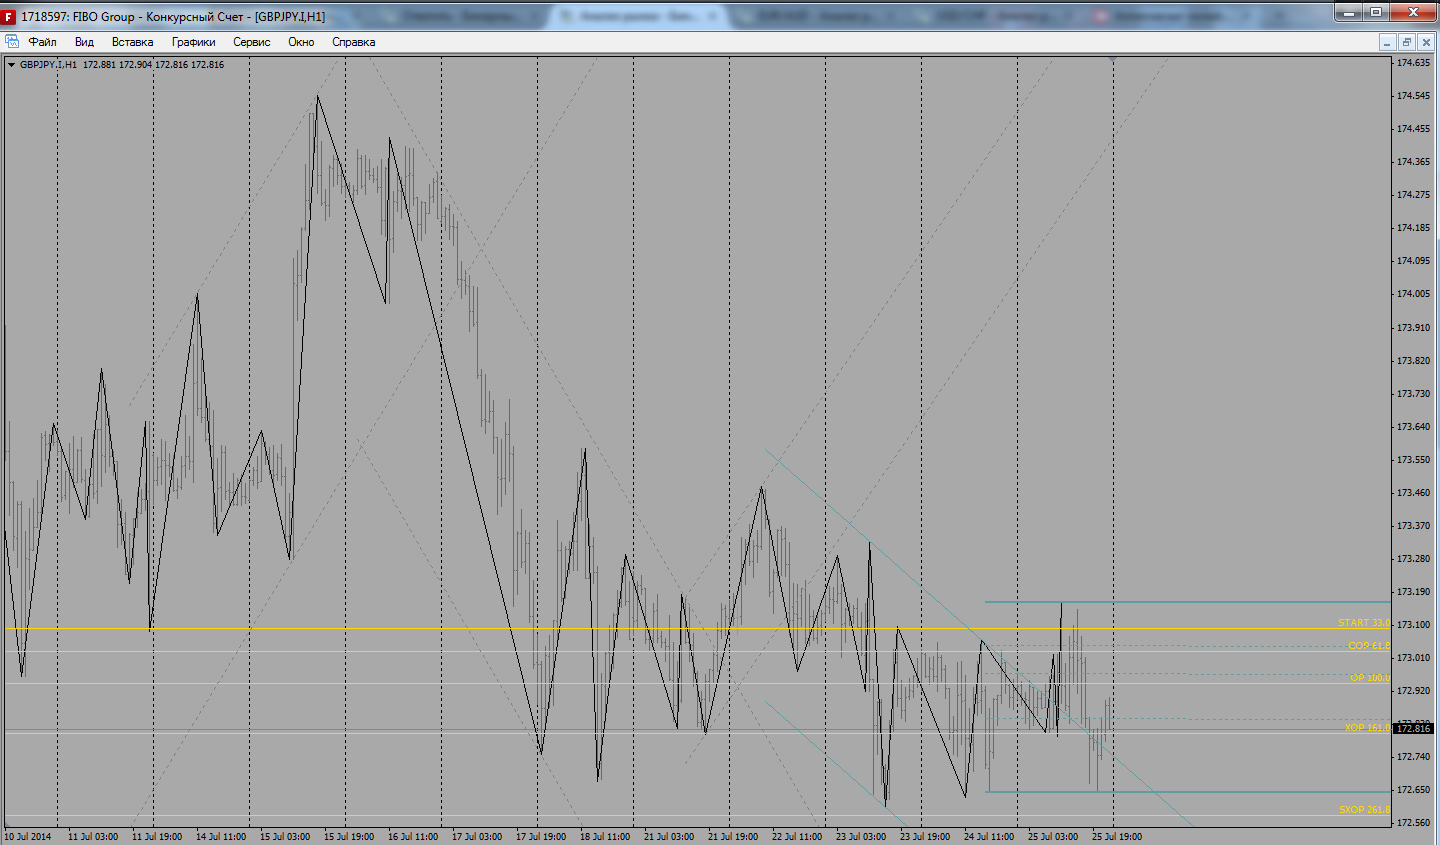This screenshot has height=845, width=1440.
Task: Open the Вид menu
Action: coord(84,42)
